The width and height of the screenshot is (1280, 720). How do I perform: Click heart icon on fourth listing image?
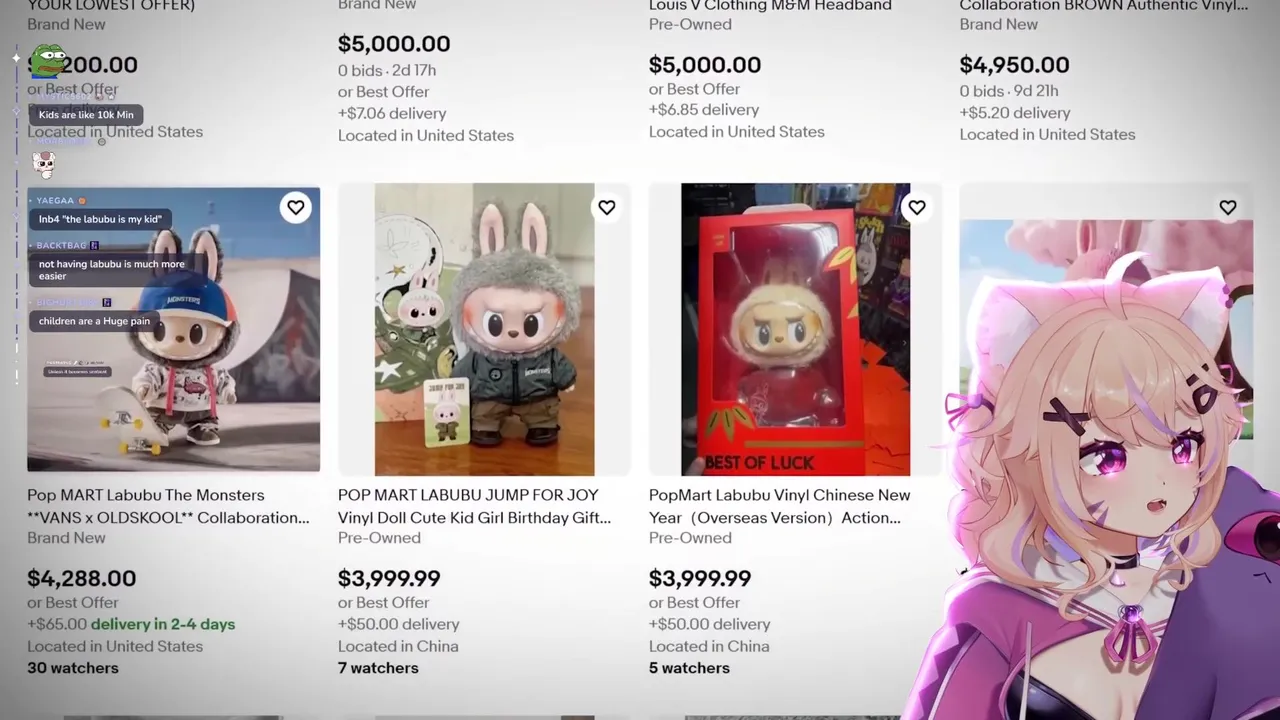tap(1228, 207)
